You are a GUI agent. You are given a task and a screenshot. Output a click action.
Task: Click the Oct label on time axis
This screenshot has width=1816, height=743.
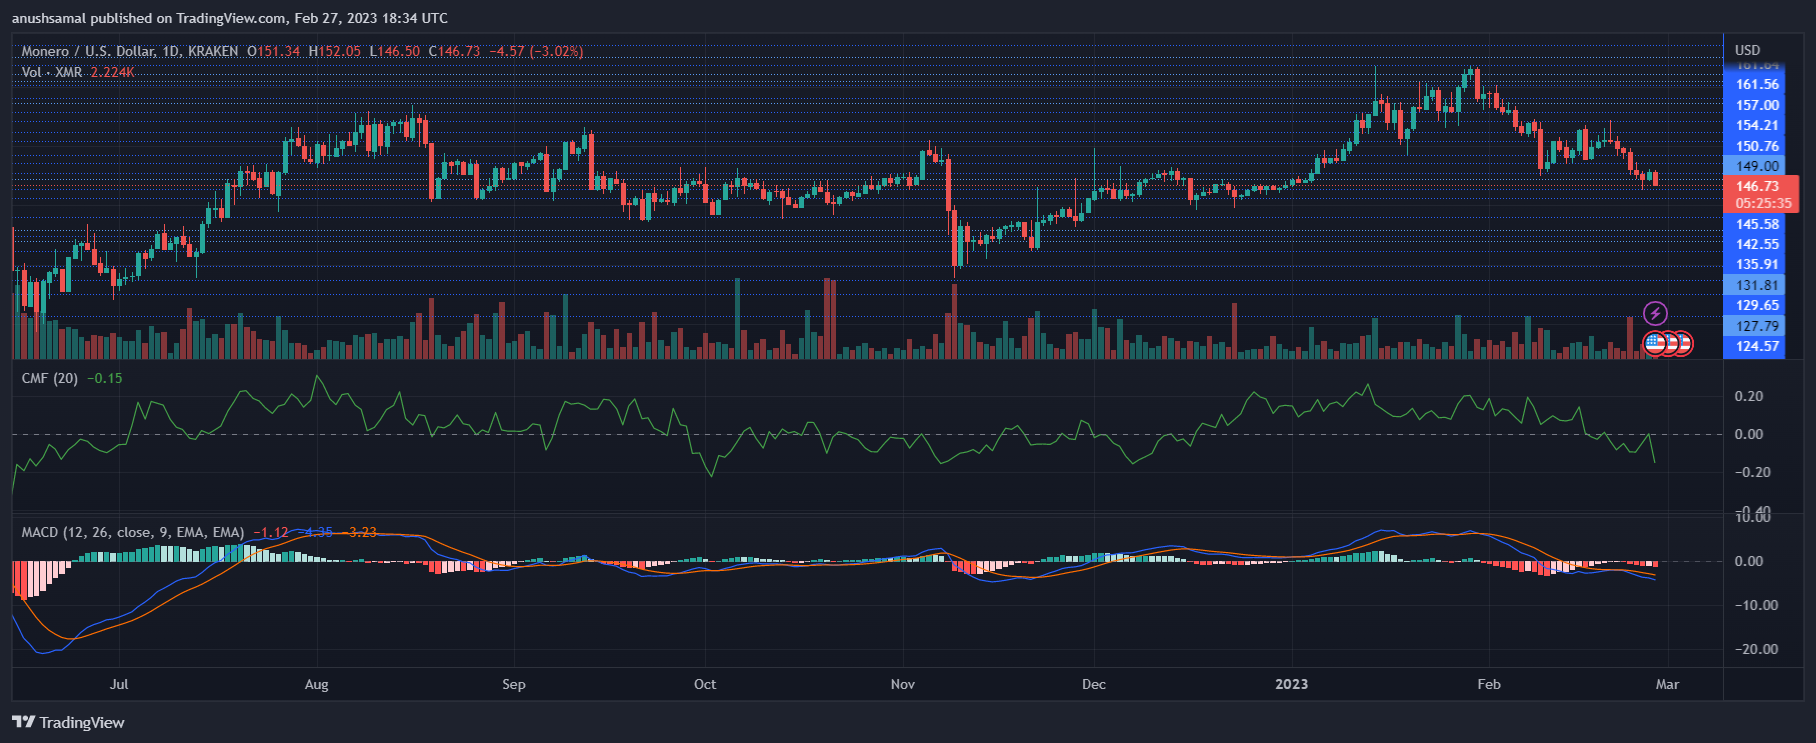click(x=705, y=684)
